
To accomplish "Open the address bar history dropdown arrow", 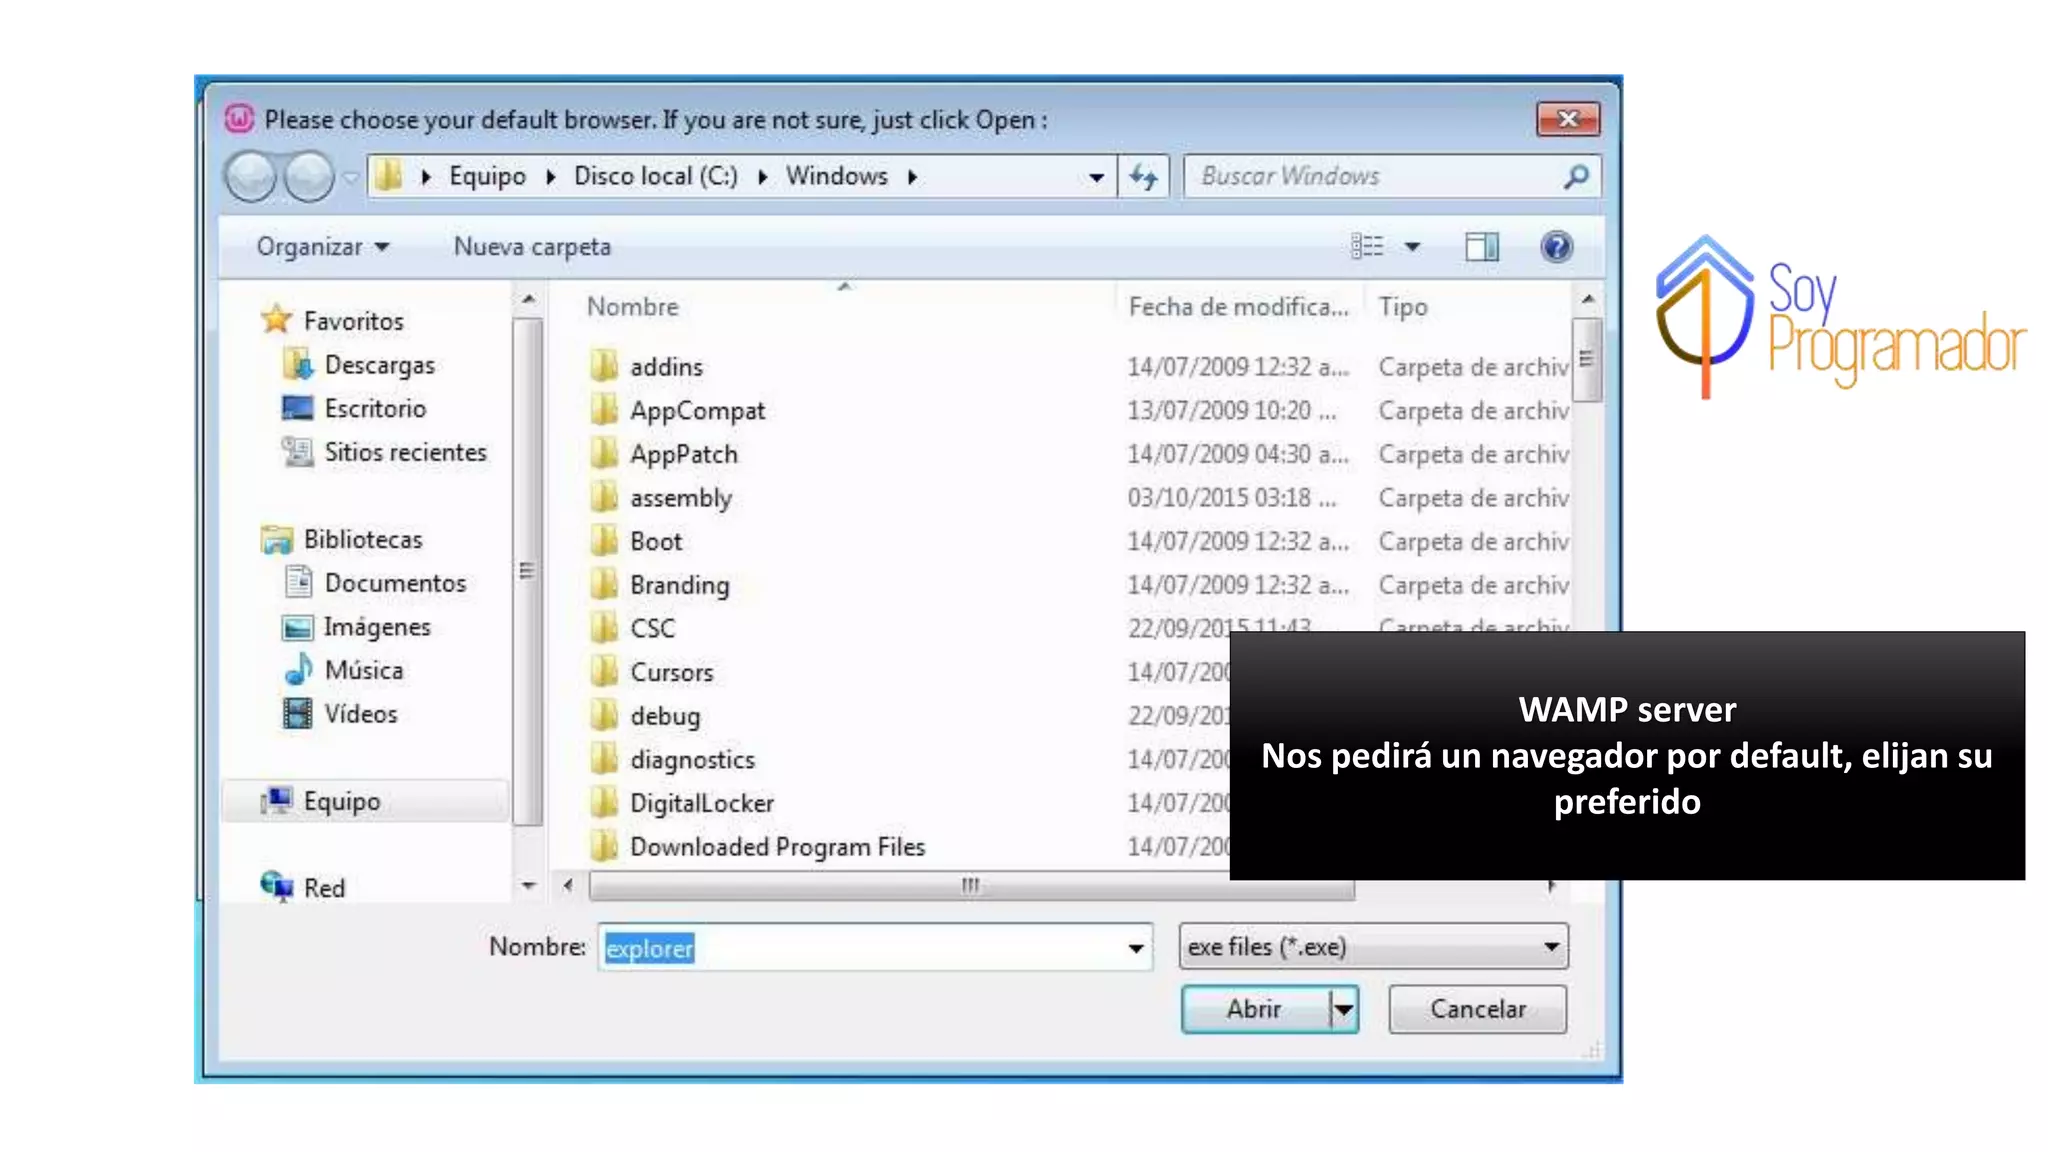I will pyautogui.click(x=1097, y=177).
